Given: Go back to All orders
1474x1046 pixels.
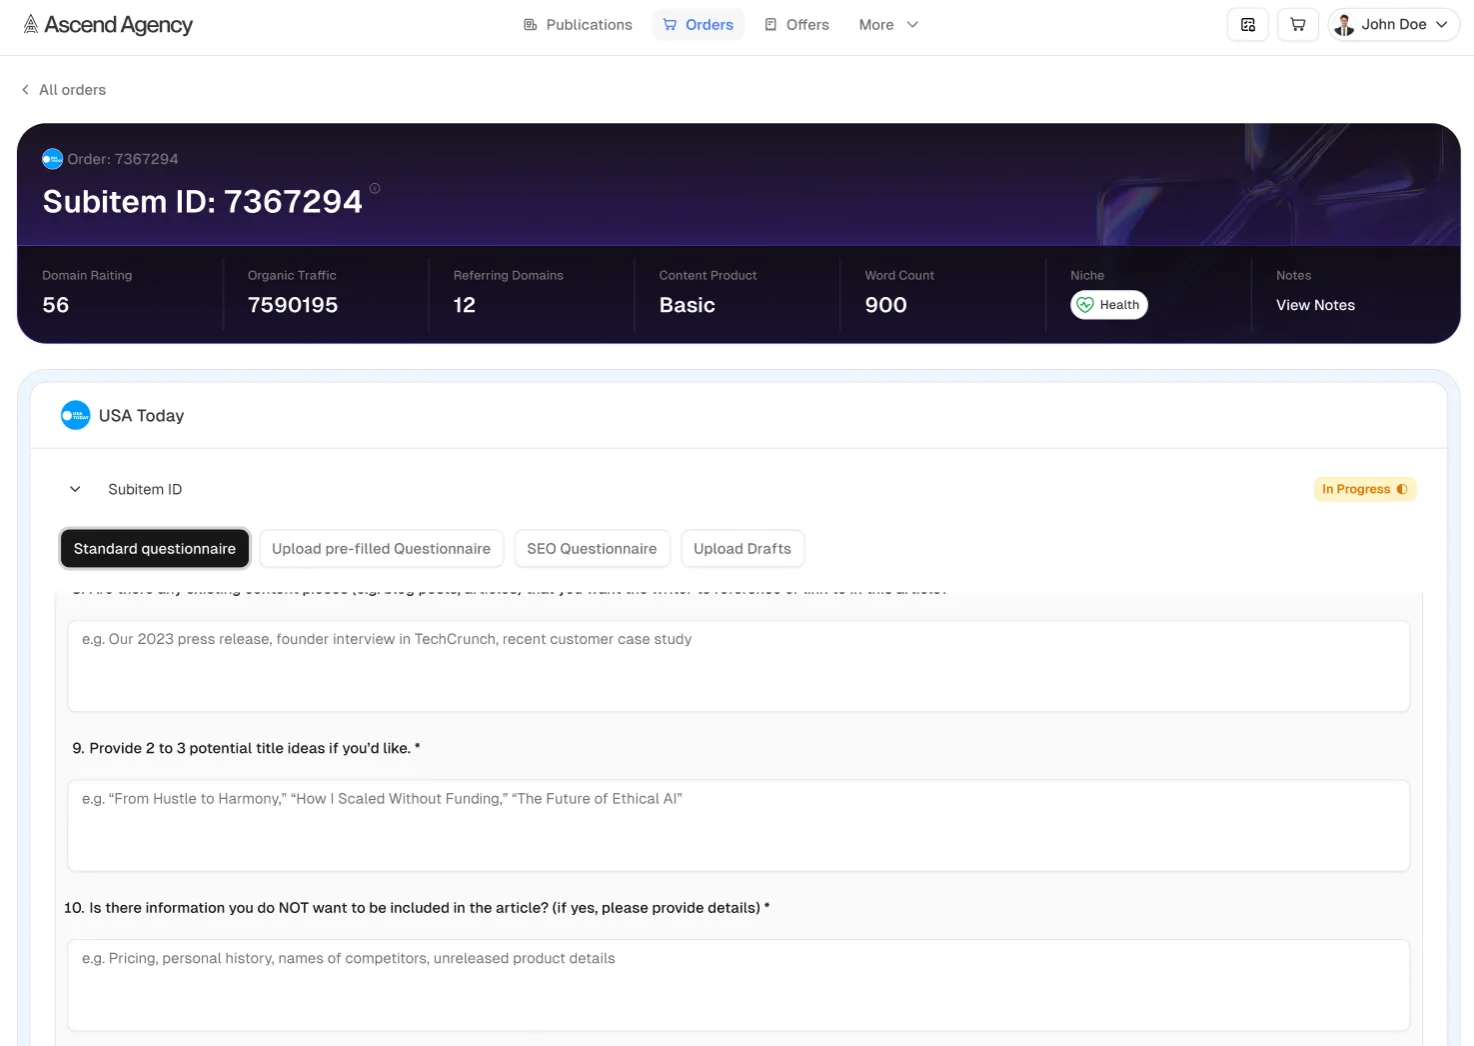Looking at the screenshot, I should 63,90.
